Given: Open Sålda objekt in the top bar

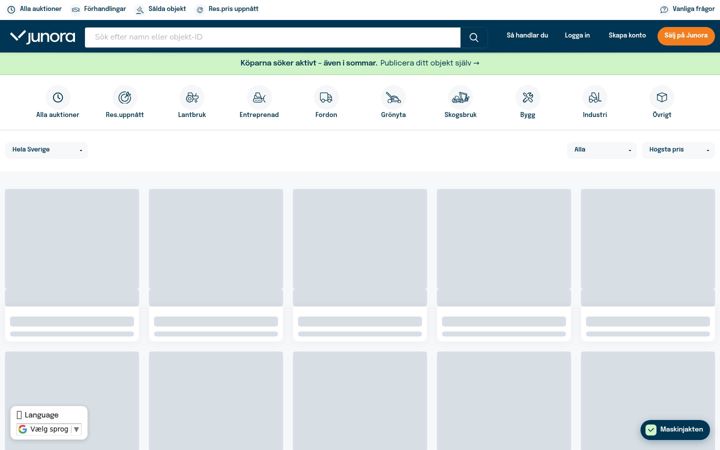Looking at the screenshot, I should (x=167, y=9).
